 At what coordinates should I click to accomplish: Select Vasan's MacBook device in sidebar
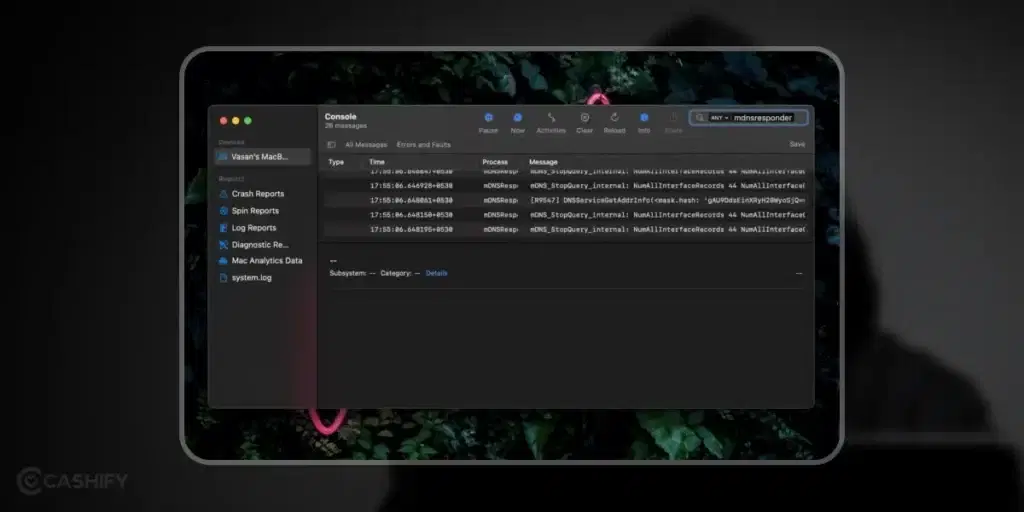pyautogui.click(x=263, y=157)
